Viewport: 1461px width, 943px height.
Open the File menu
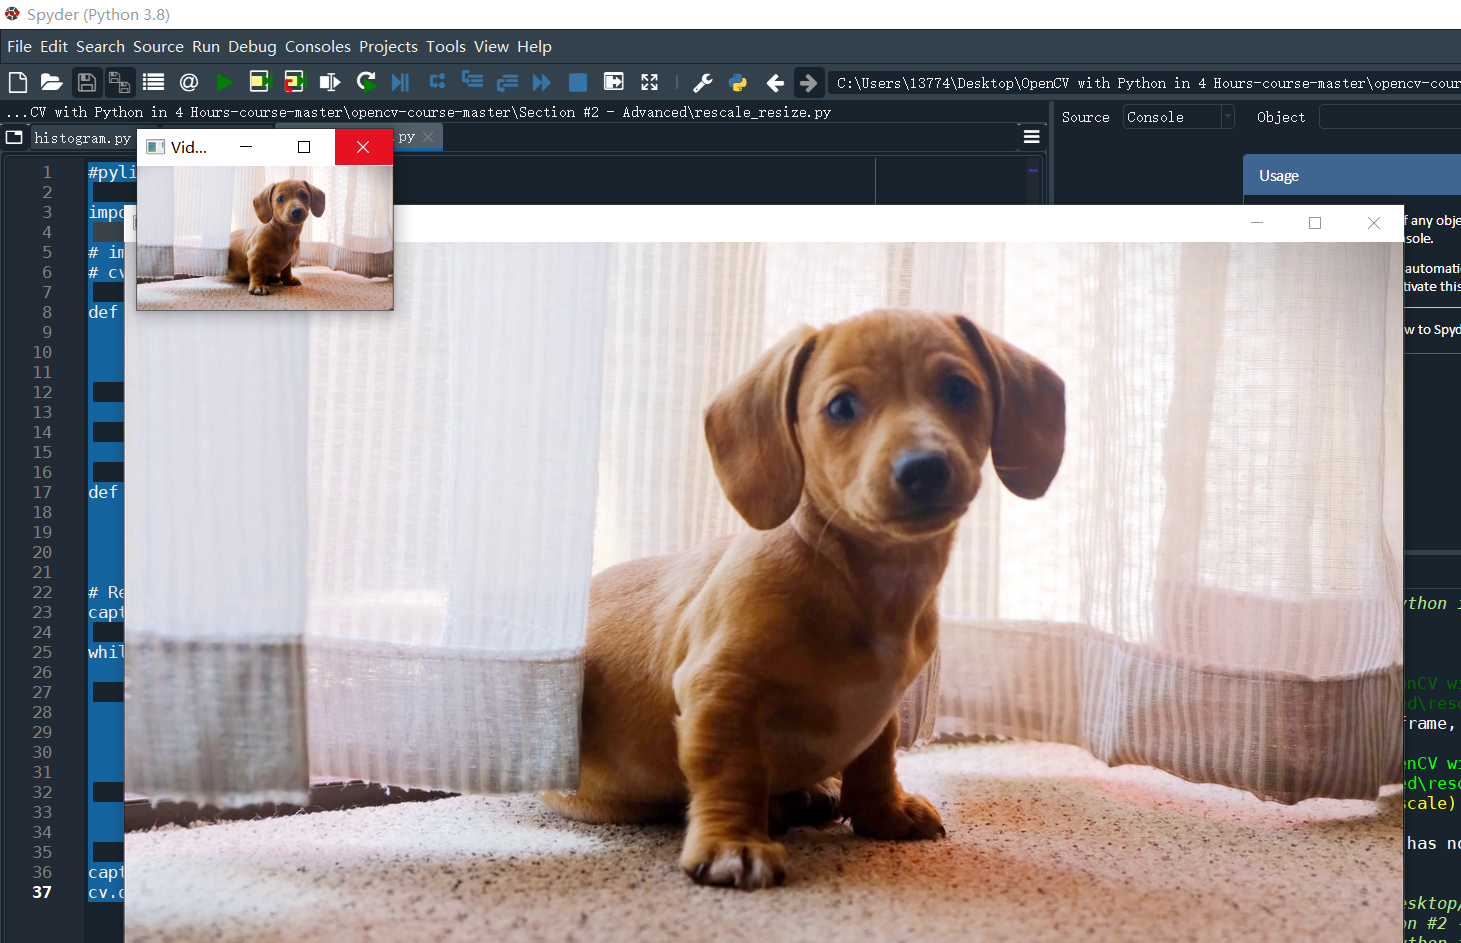point(19,46)
